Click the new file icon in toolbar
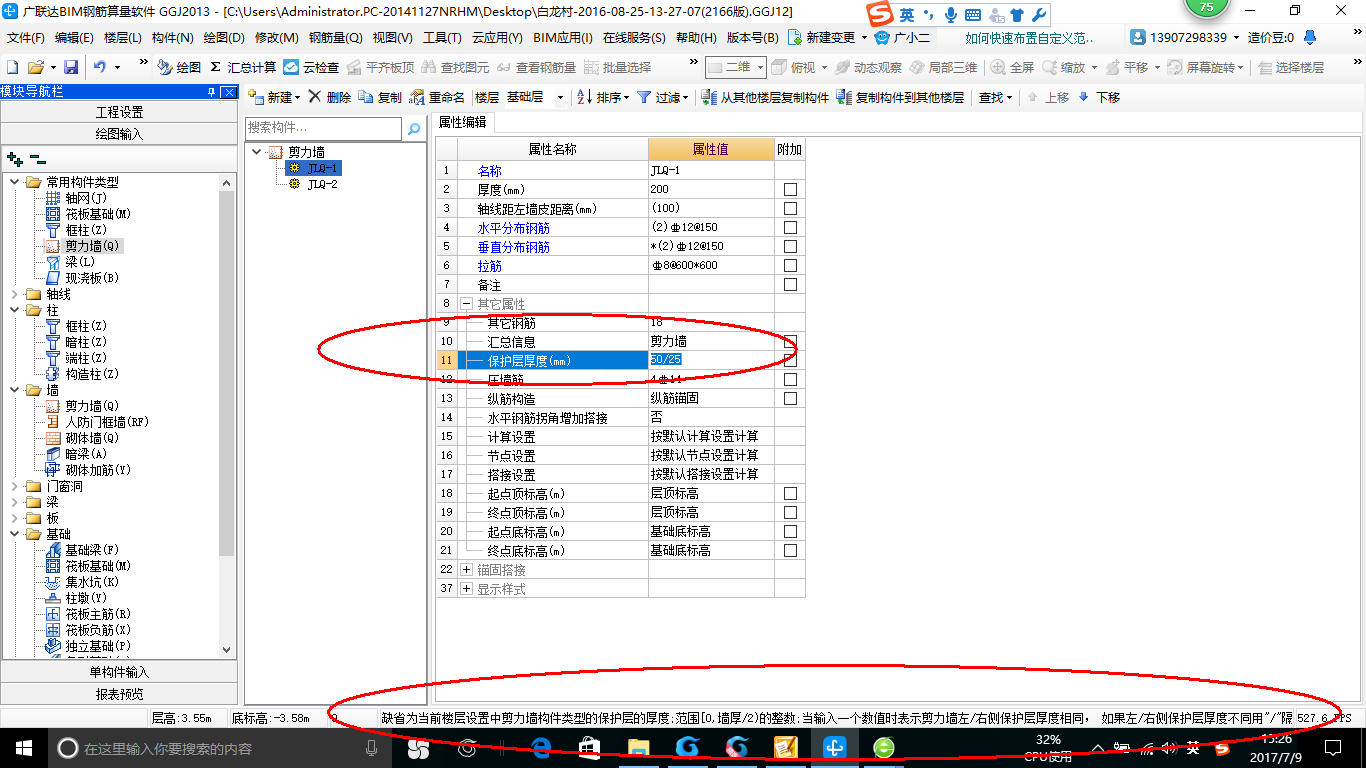 point(13,67)
